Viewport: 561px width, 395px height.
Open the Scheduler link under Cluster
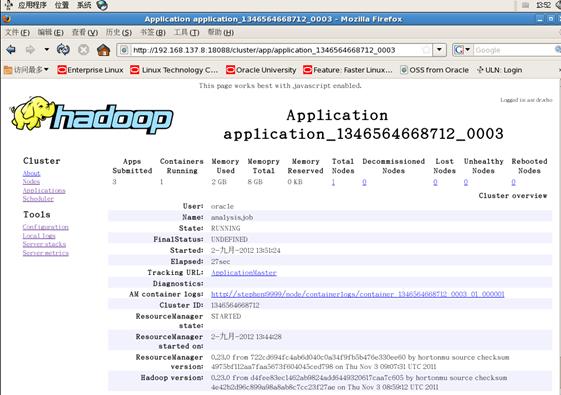(x=38, y=199)
